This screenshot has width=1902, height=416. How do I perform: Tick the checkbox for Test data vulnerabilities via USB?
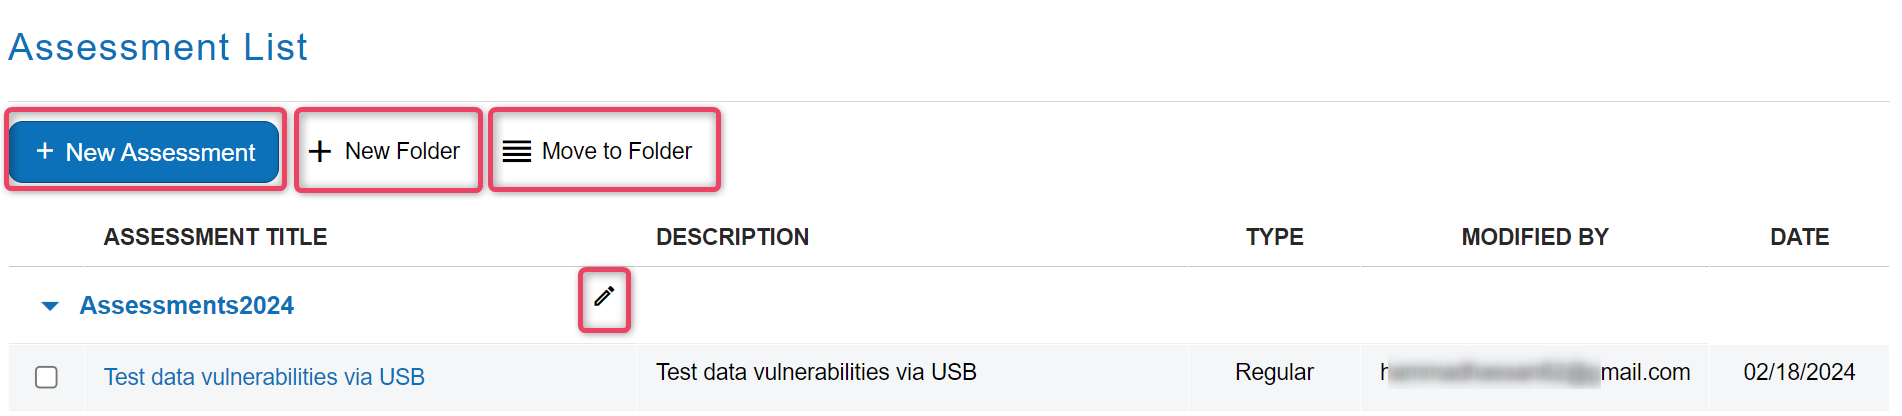click(46, 377)
